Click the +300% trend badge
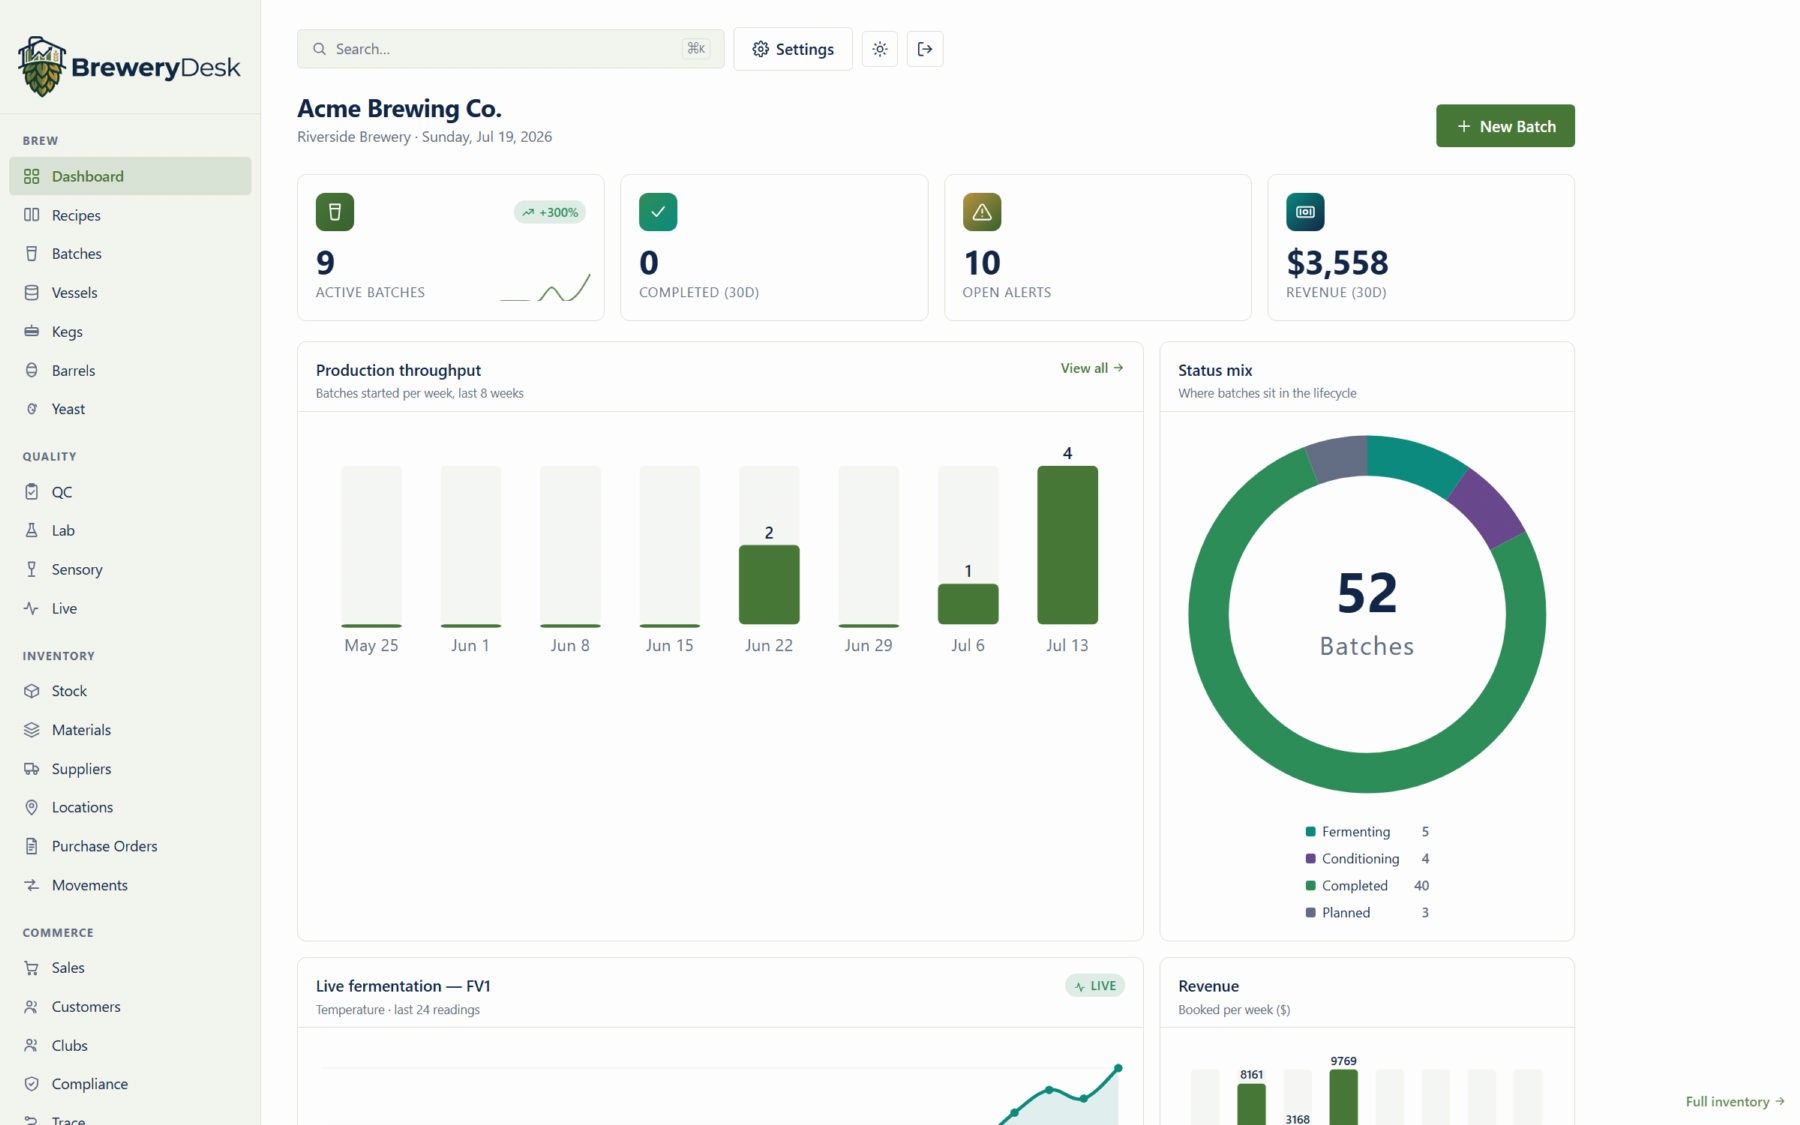This screenshot has width=1800, height=1125. 550,212
